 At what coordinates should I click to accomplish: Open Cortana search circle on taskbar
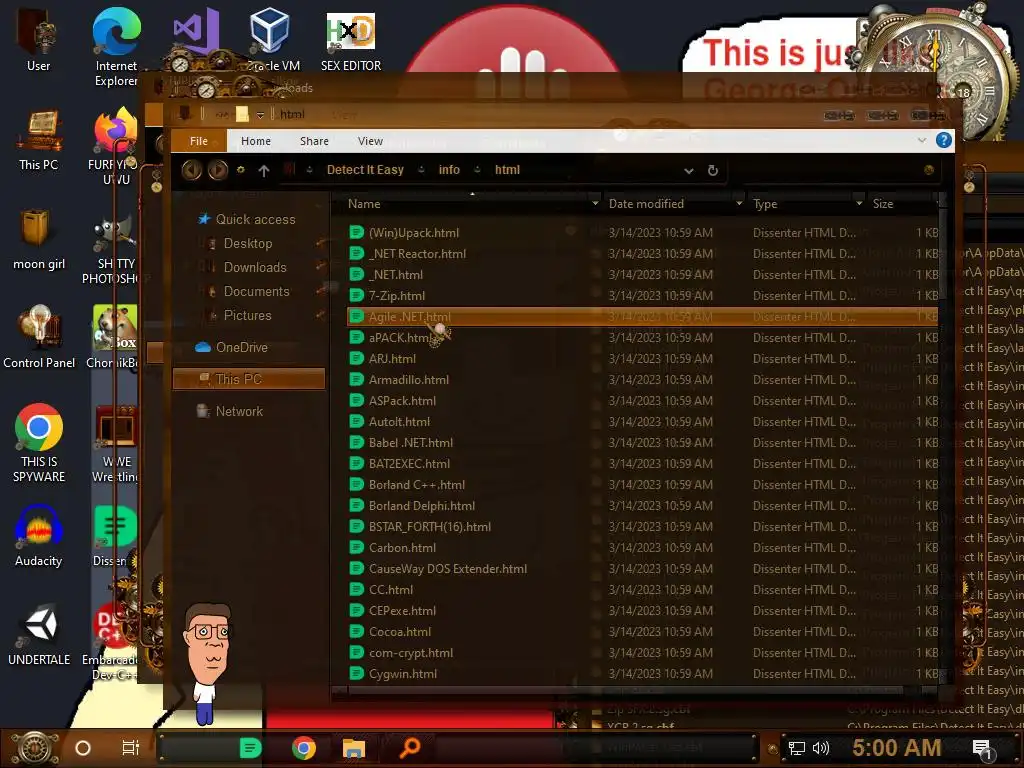(82, 748)
